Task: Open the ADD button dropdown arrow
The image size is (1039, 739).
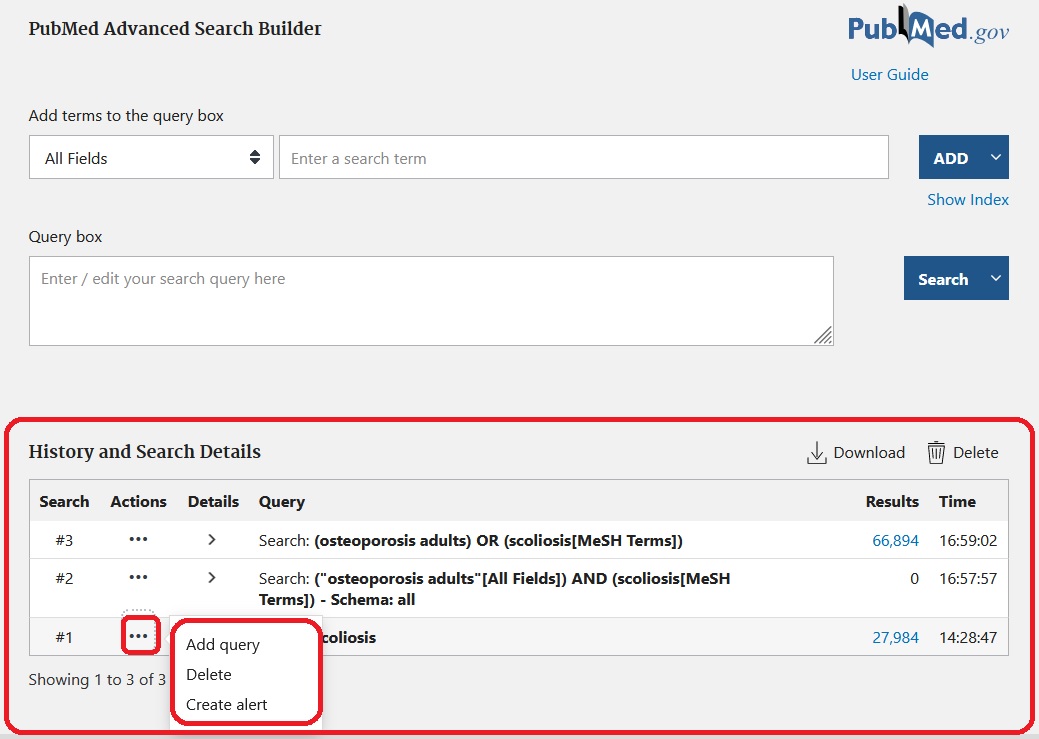Action: click(x=995, y=157)
